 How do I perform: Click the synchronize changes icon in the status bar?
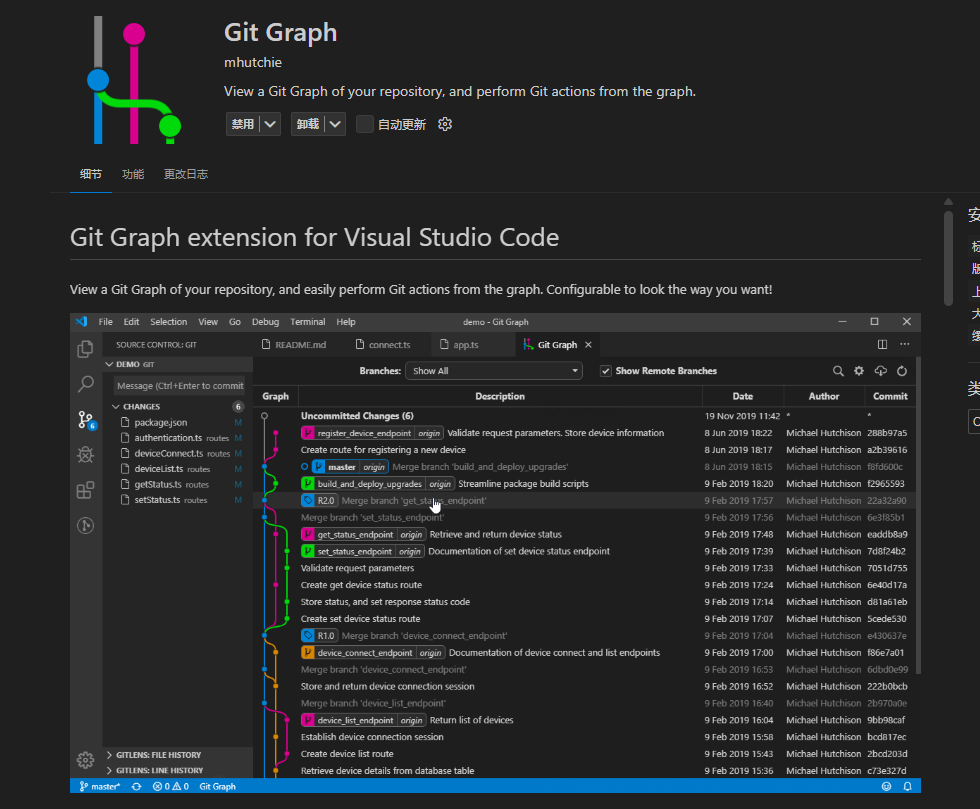(136, 786)
